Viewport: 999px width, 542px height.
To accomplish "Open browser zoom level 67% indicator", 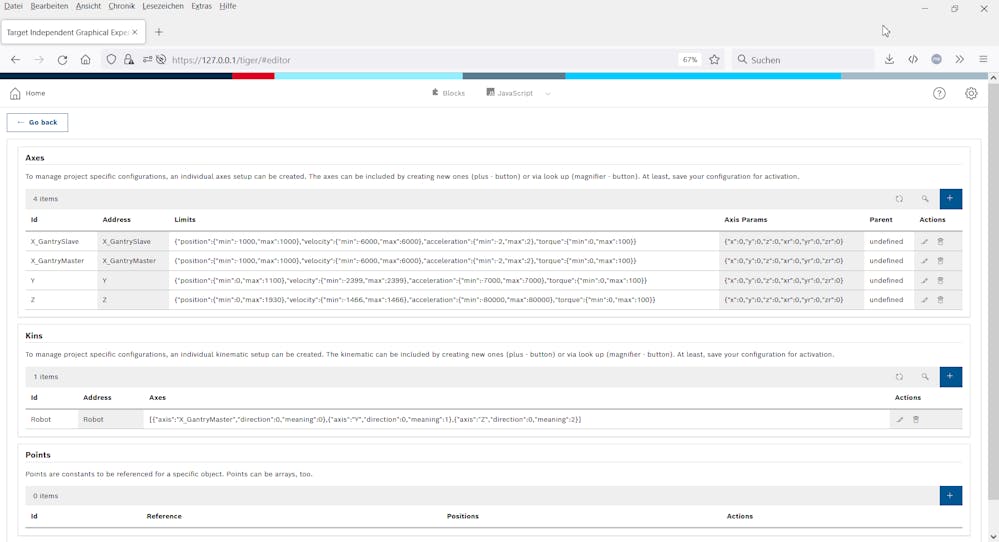I will 689,60.
